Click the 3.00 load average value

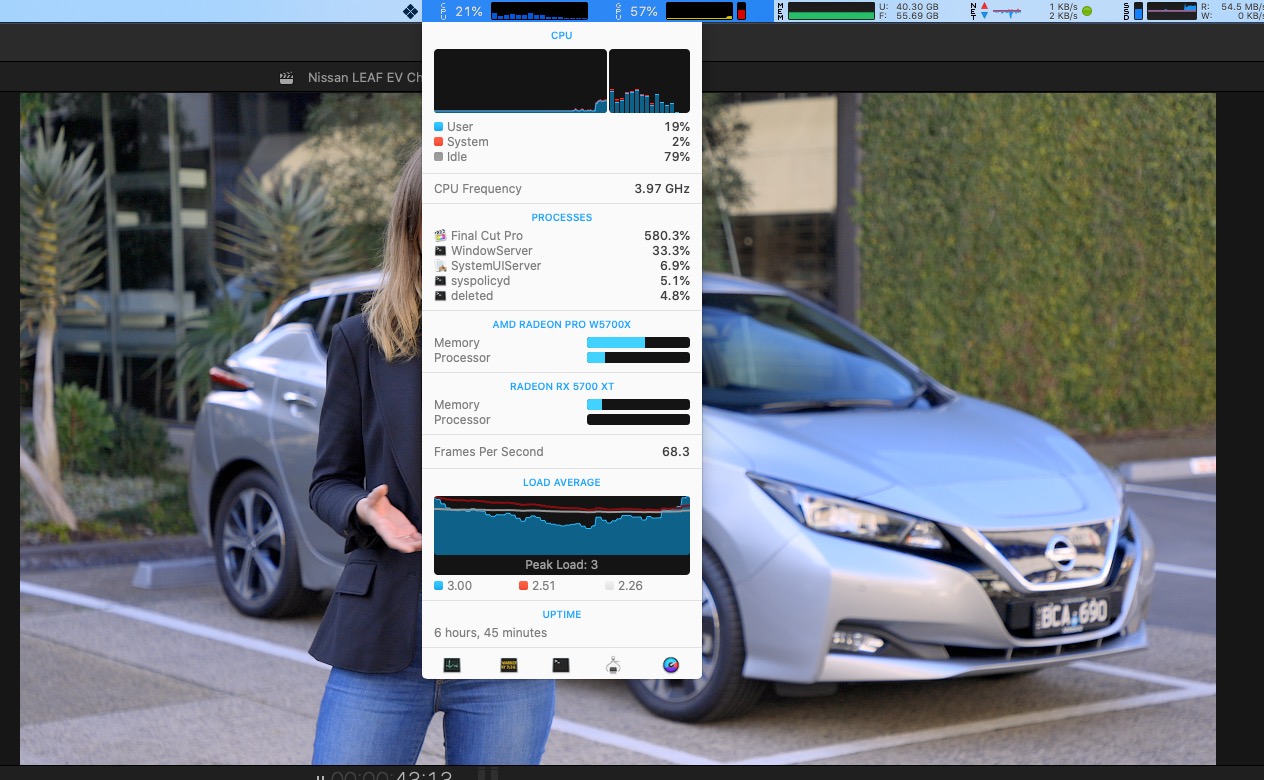(x=459, y=586)
